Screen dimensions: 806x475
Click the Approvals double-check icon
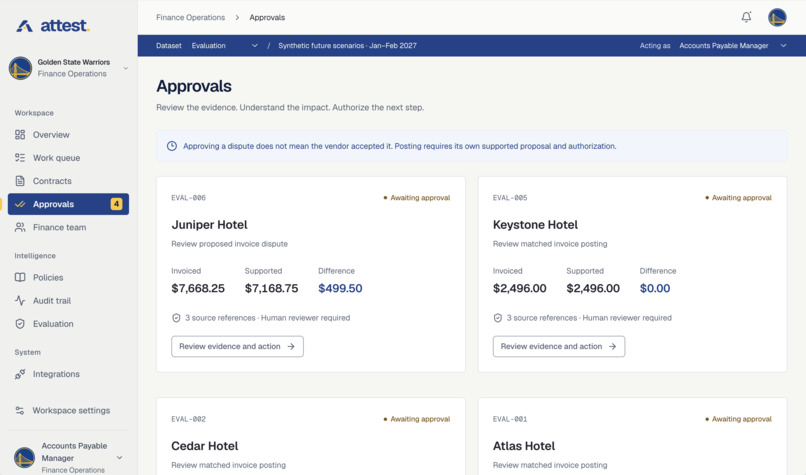click(20, 204)
